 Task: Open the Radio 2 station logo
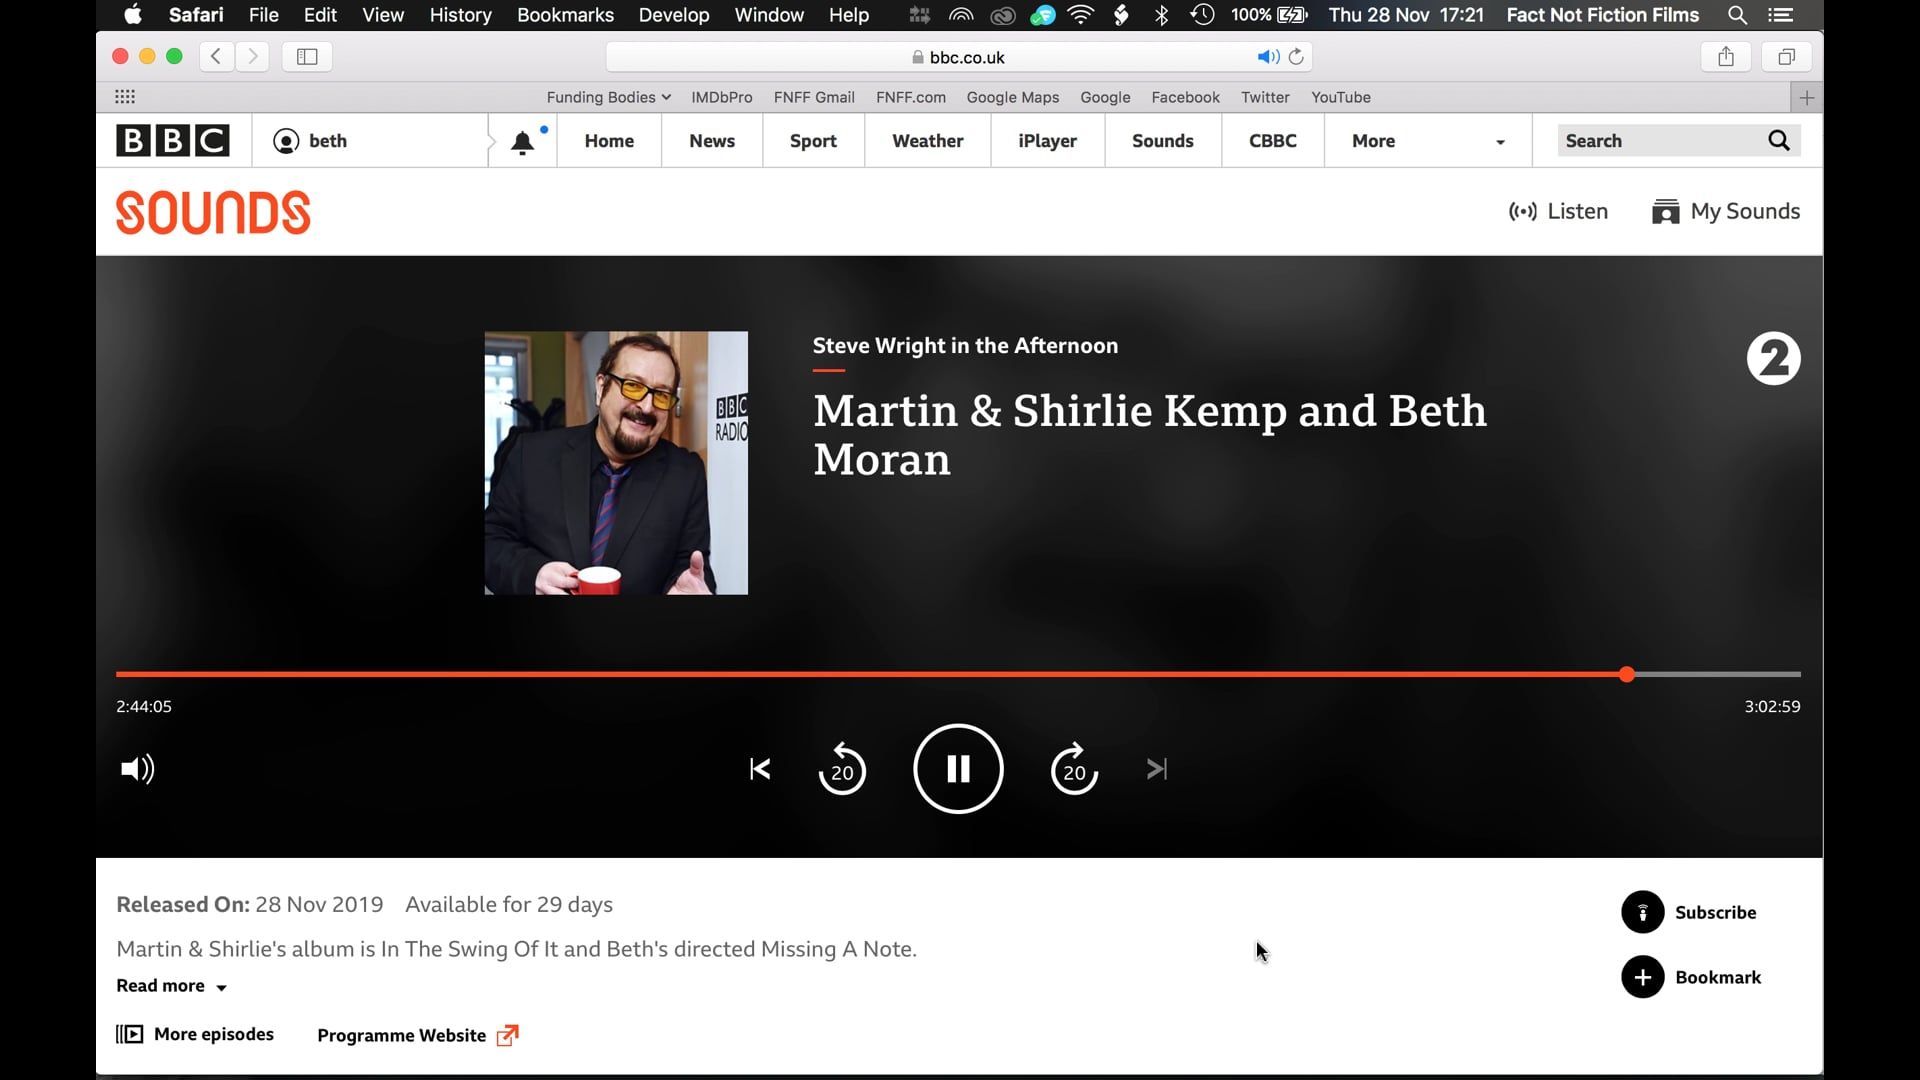pyautogui.click(x=1773, y=359)
